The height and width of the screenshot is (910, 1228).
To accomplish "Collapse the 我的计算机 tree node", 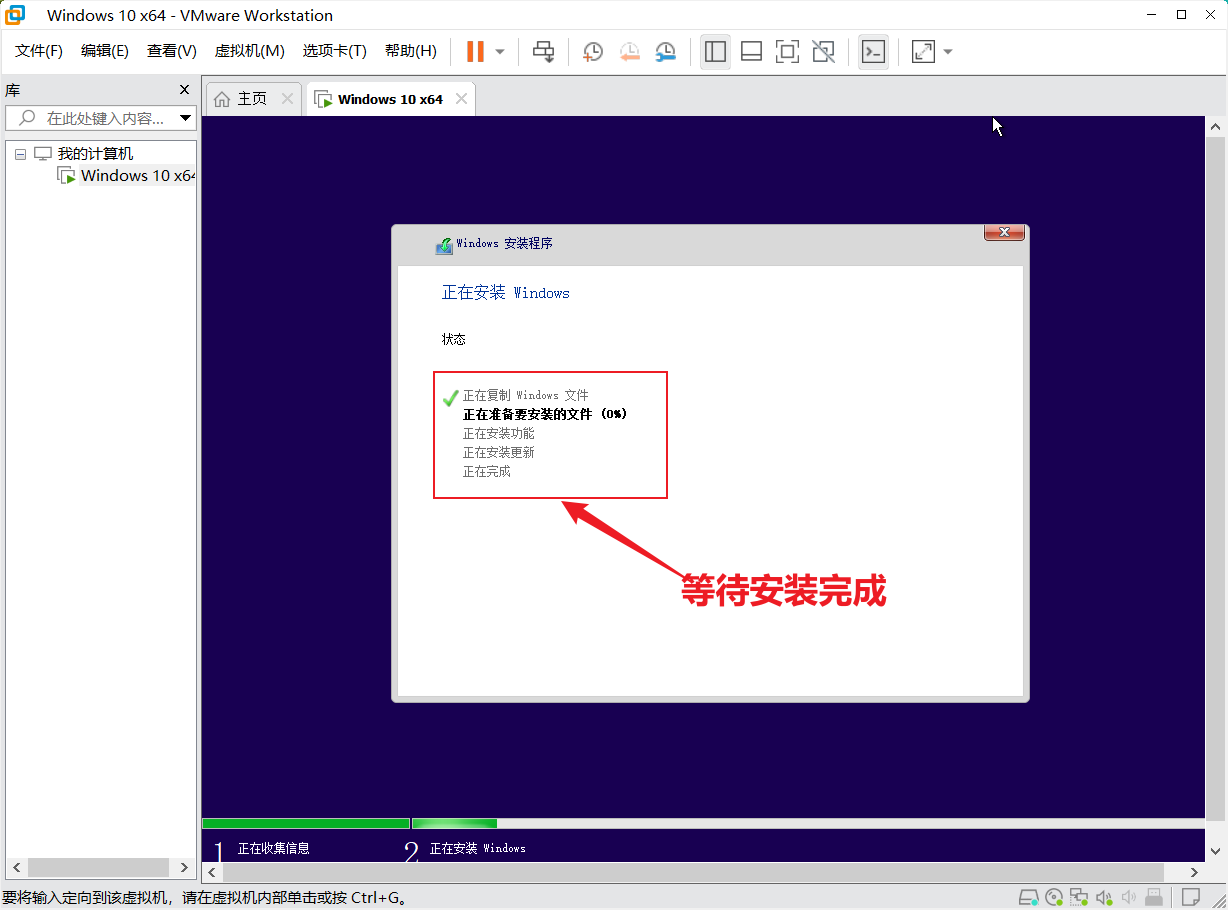I will click(20, 154).
